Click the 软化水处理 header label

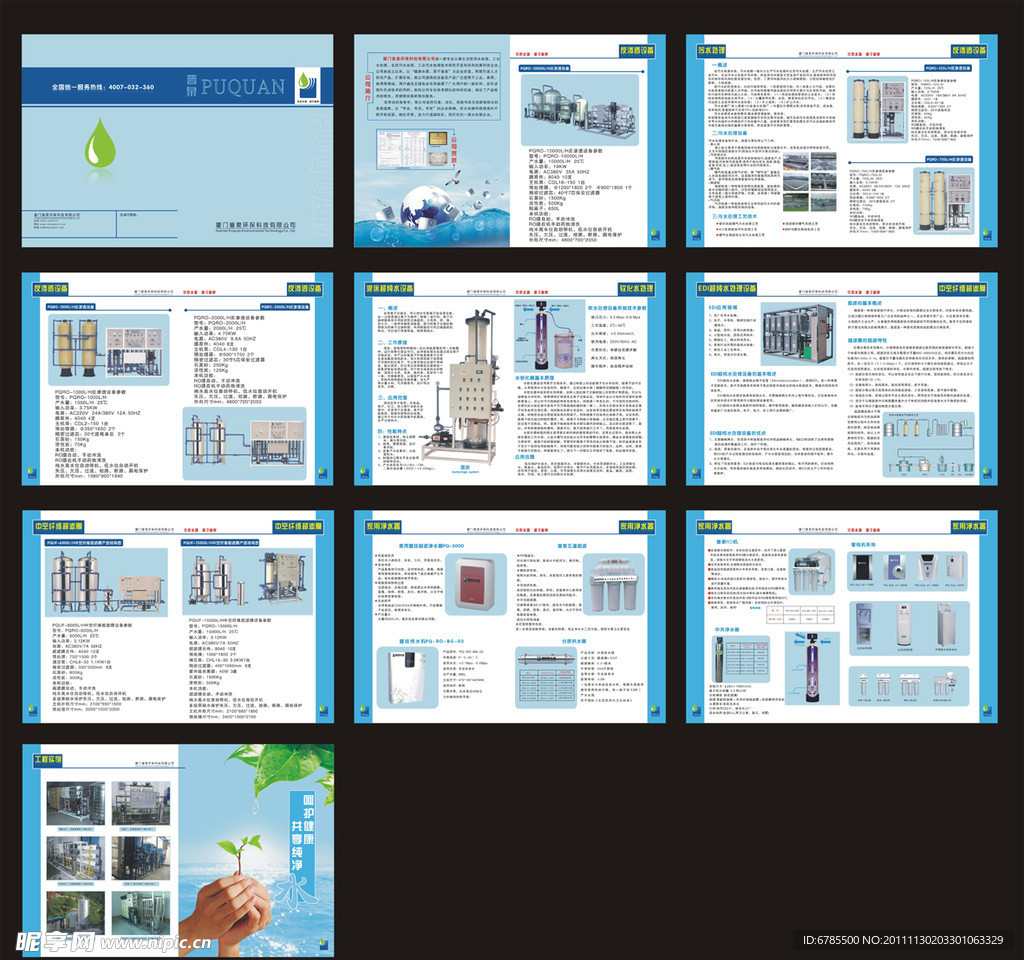coord(634,288)
